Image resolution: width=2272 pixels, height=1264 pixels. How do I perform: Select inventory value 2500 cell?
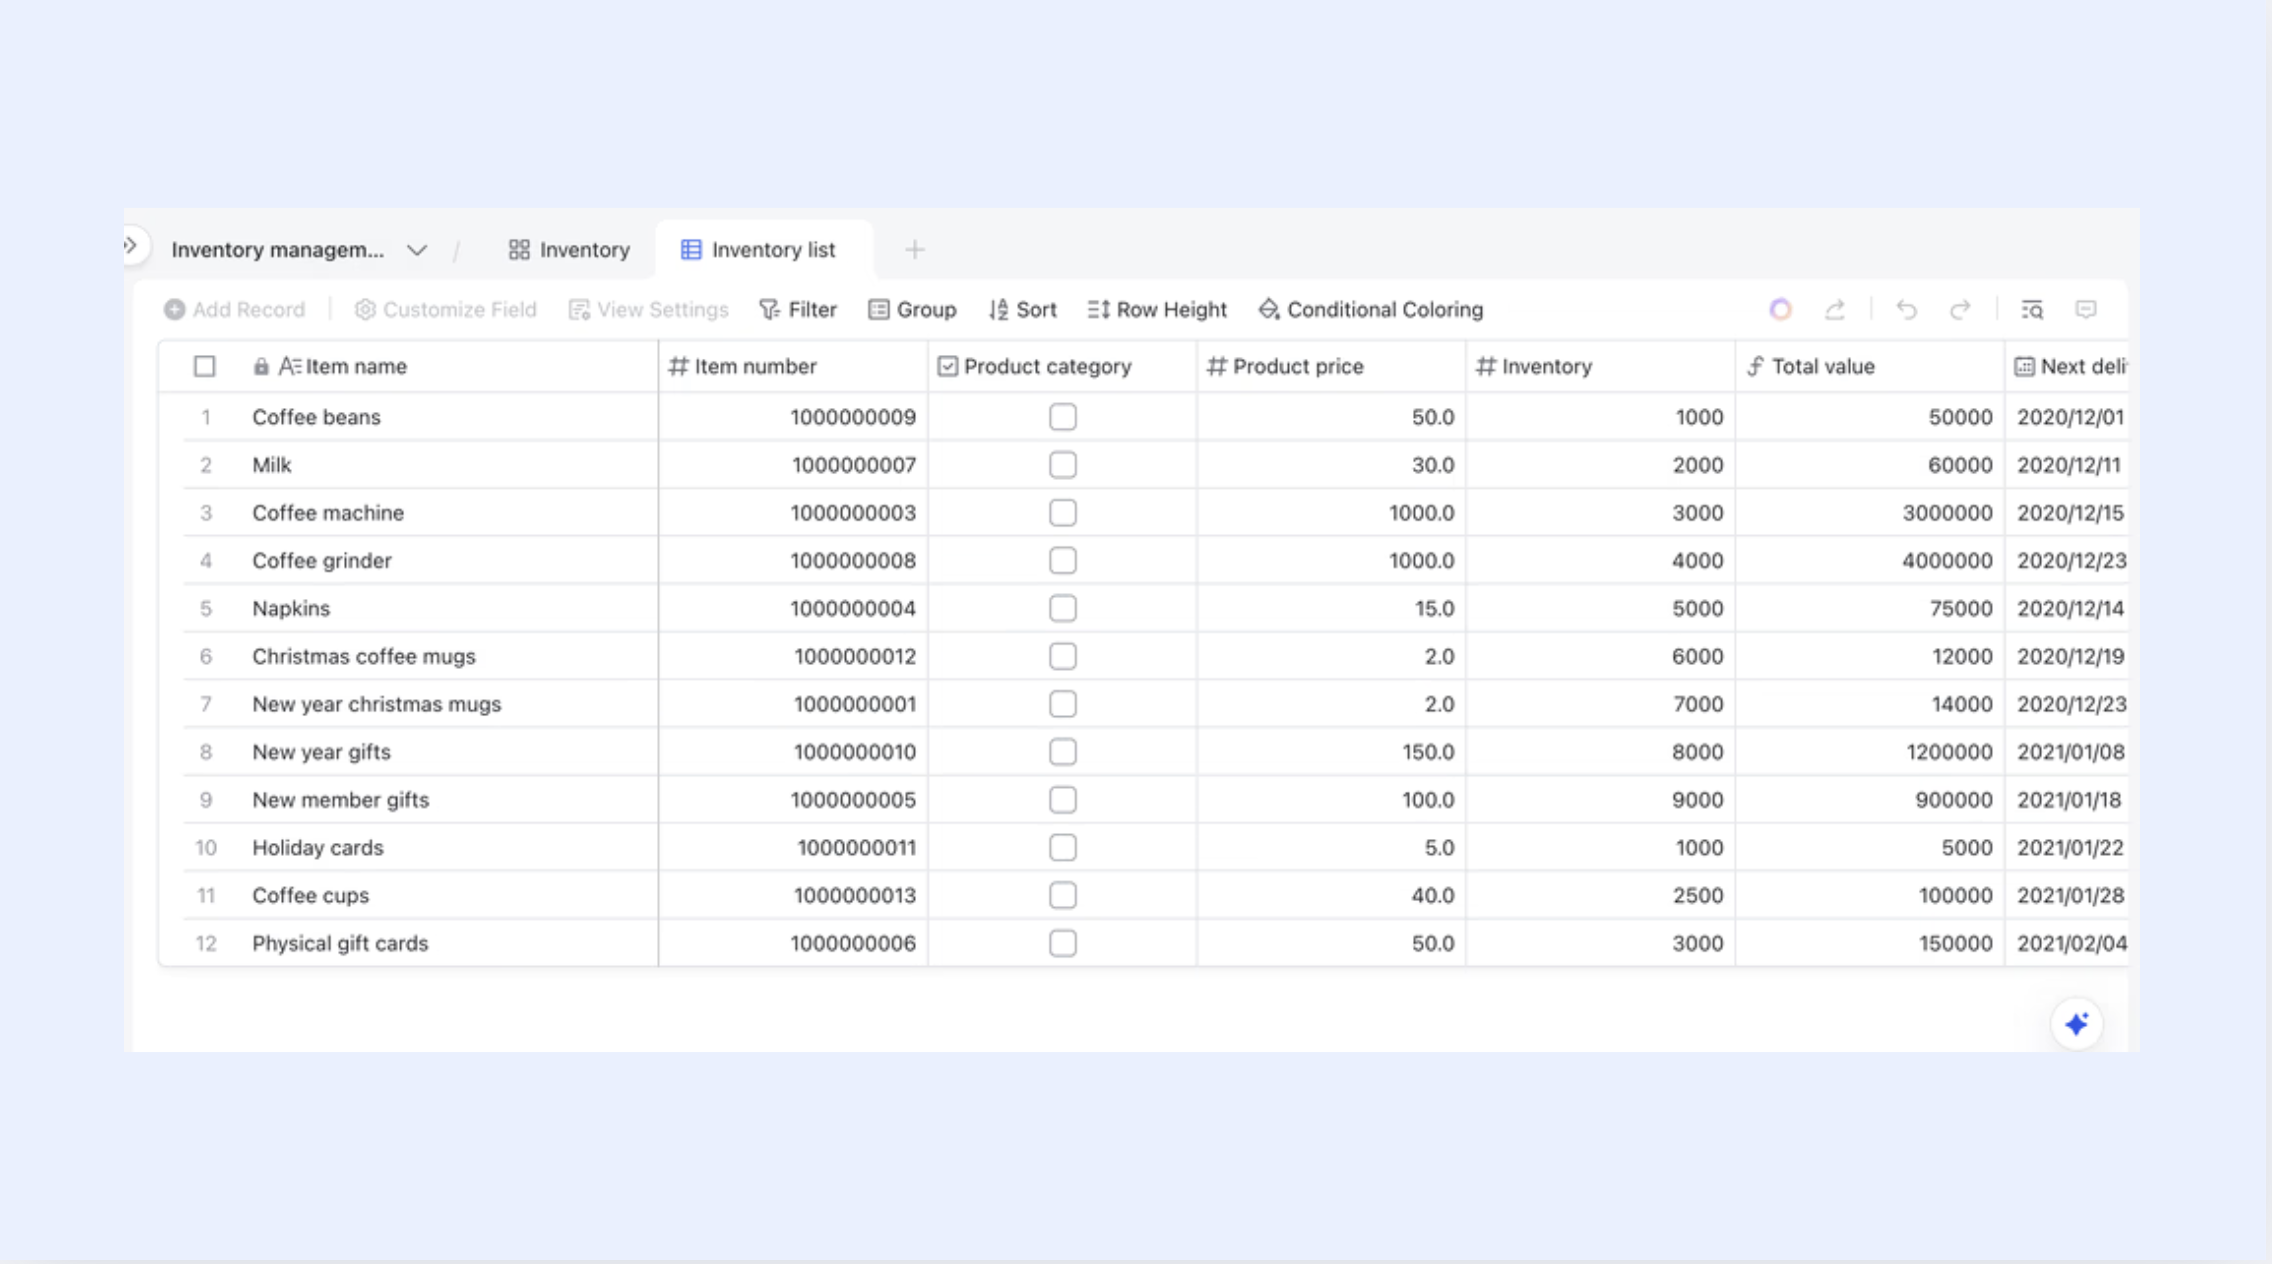[1600, 896]
